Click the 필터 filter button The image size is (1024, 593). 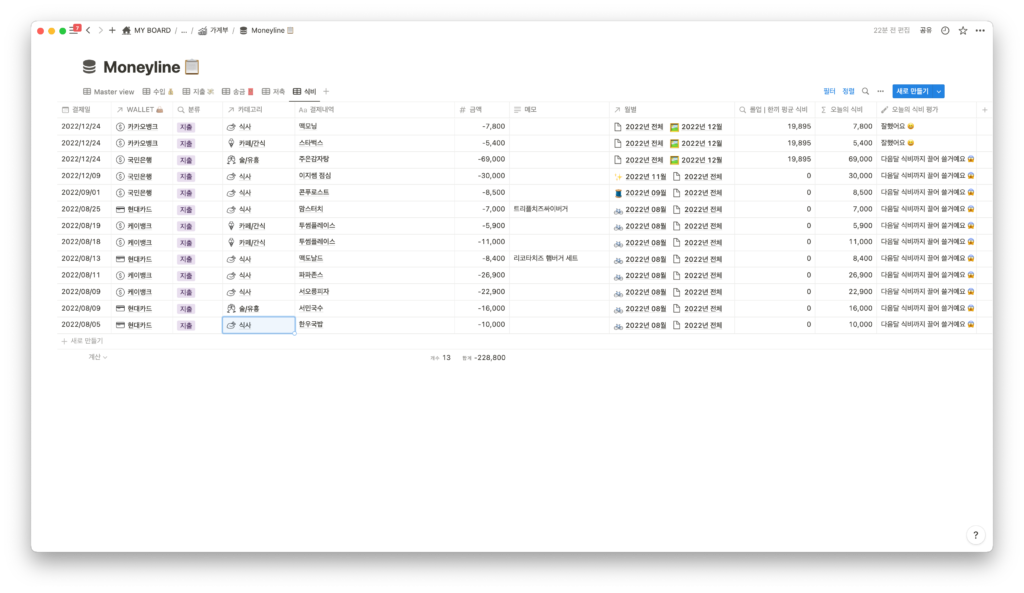click(829, 91)
